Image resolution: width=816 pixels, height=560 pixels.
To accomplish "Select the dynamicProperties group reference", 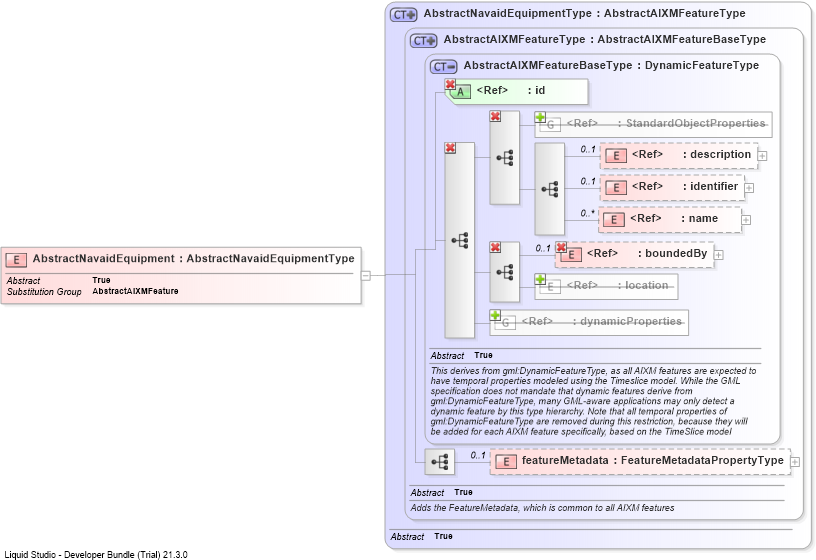I will point(589,322).
